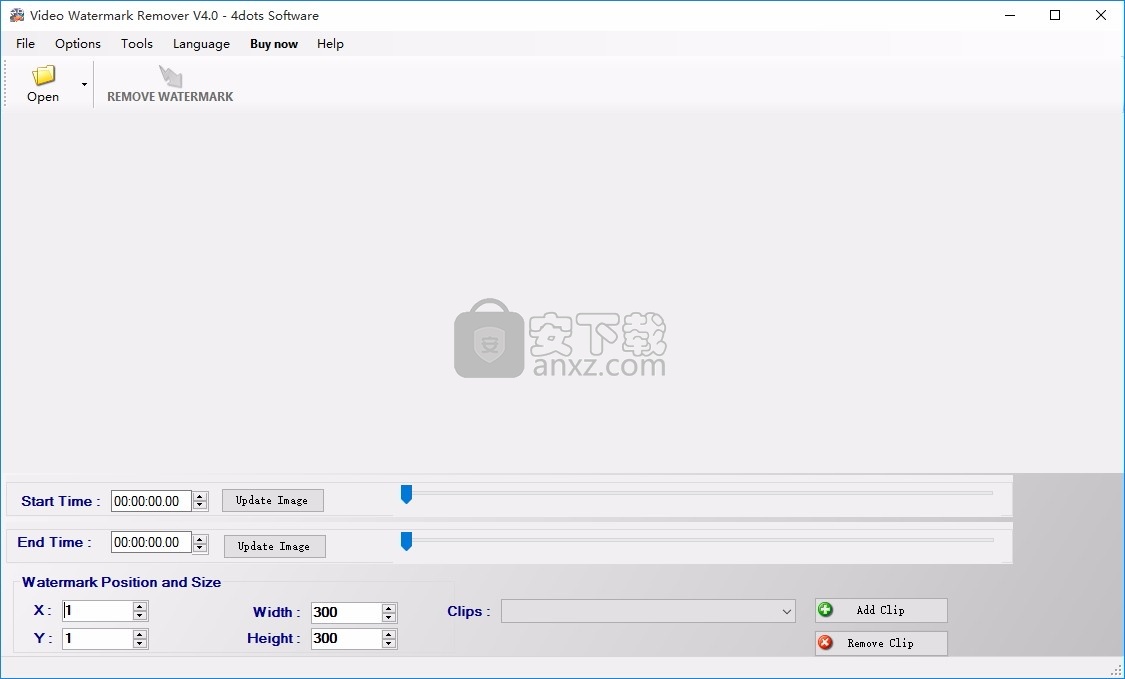The width and height of the screenshot is (1125, 679).
Task: Click Update Image next to Start Time
Action: (x=273, y=500)
